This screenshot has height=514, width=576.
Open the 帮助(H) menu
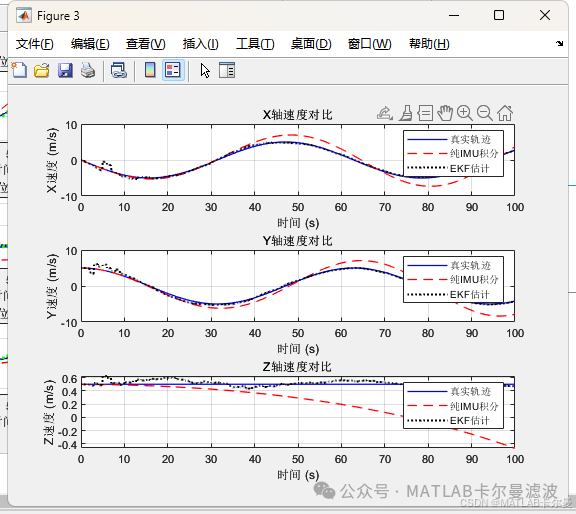click(429, 44)
